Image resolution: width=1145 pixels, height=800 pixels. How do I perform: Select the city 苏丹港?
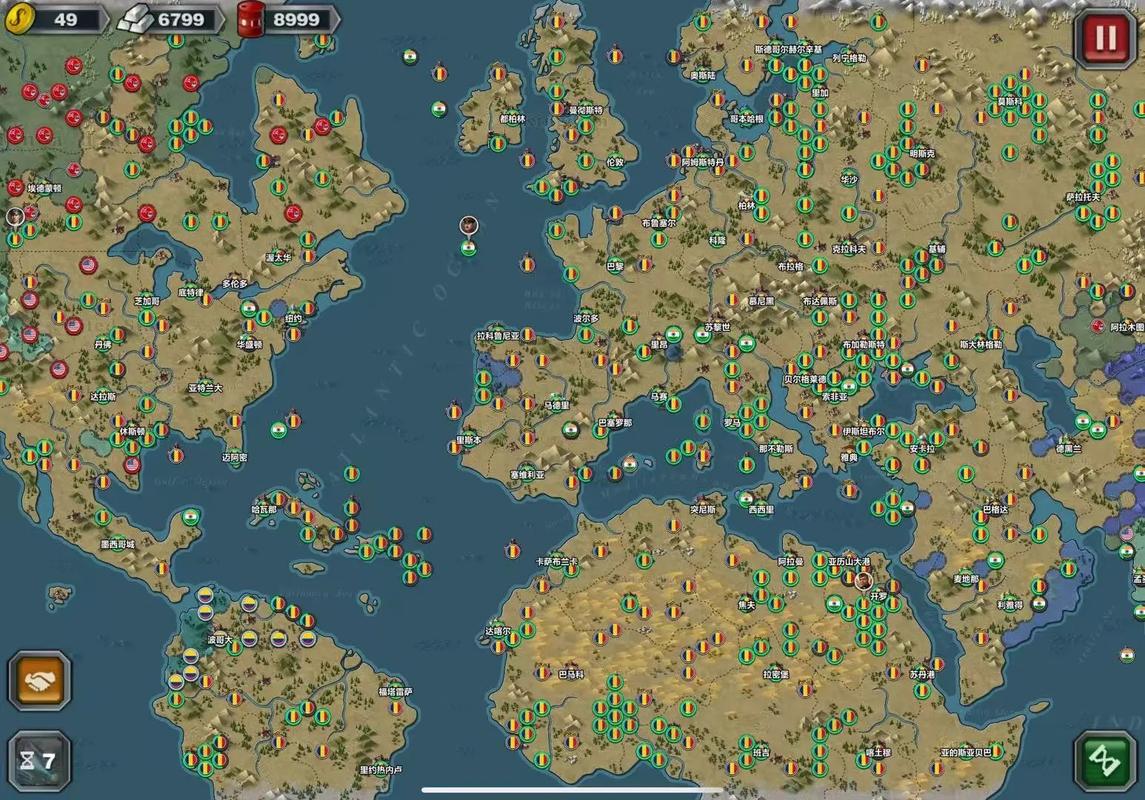click(922, 675)
